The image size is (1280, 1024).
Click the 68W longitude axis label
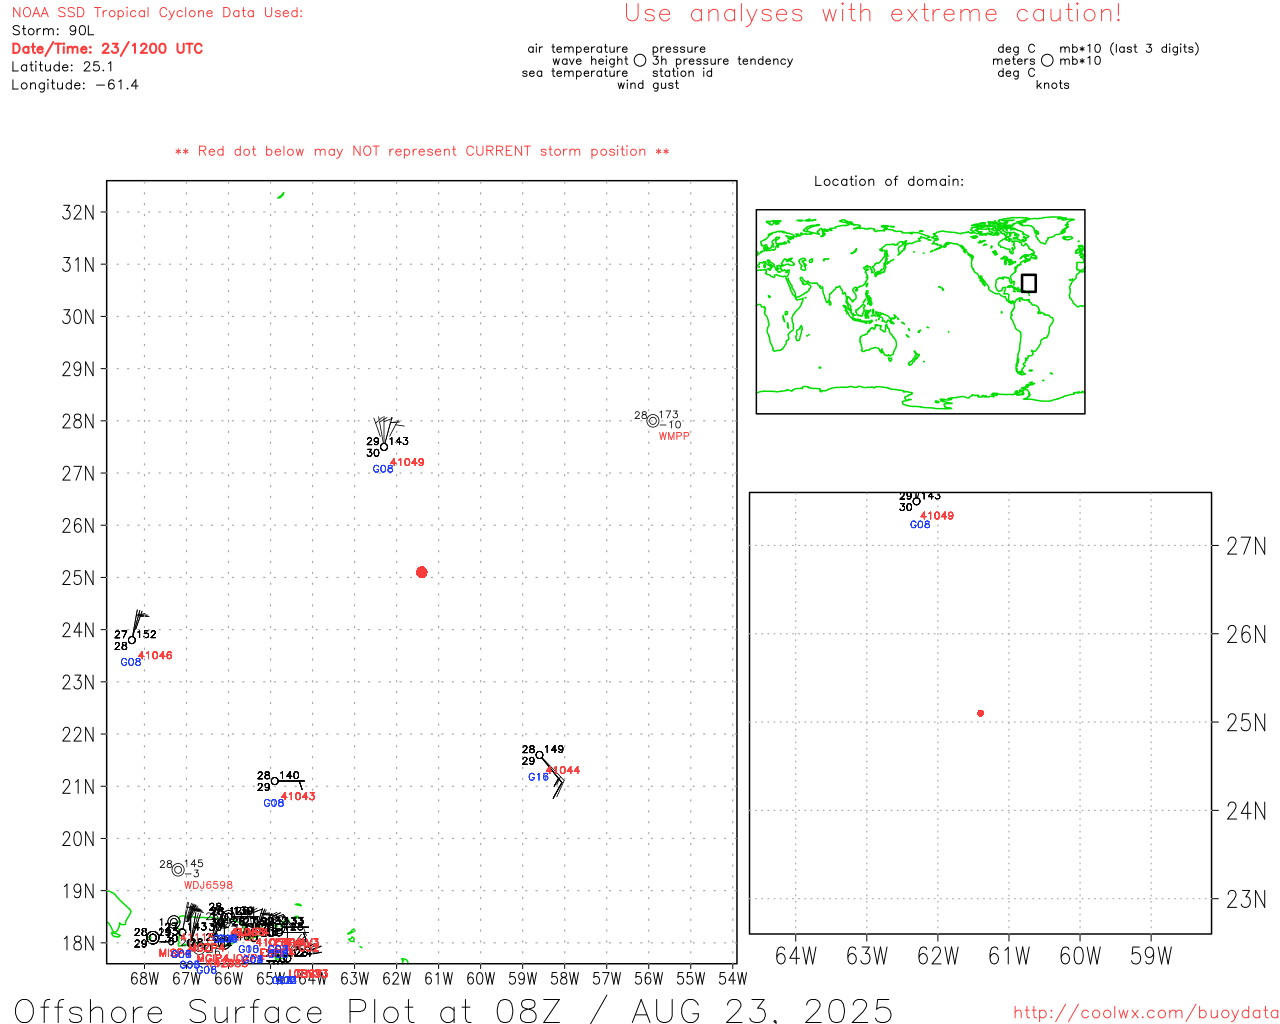click(144, 978)
